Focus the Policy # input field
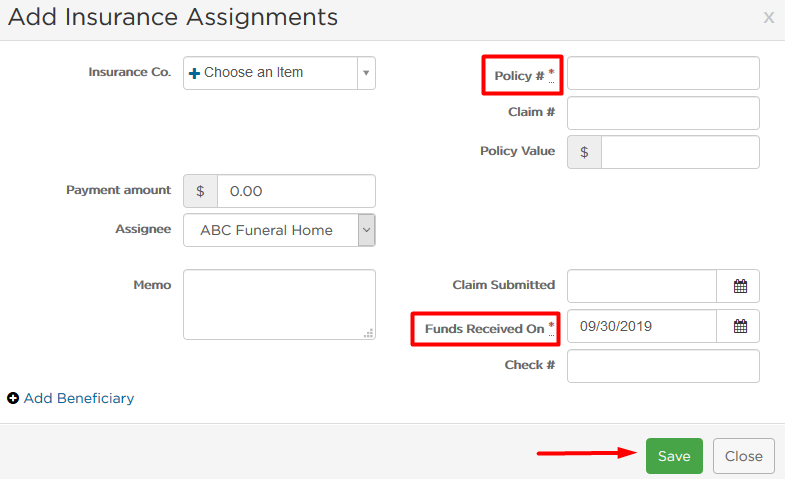The width and height of the screenshot is (785, 479). [x=663, y=73]
